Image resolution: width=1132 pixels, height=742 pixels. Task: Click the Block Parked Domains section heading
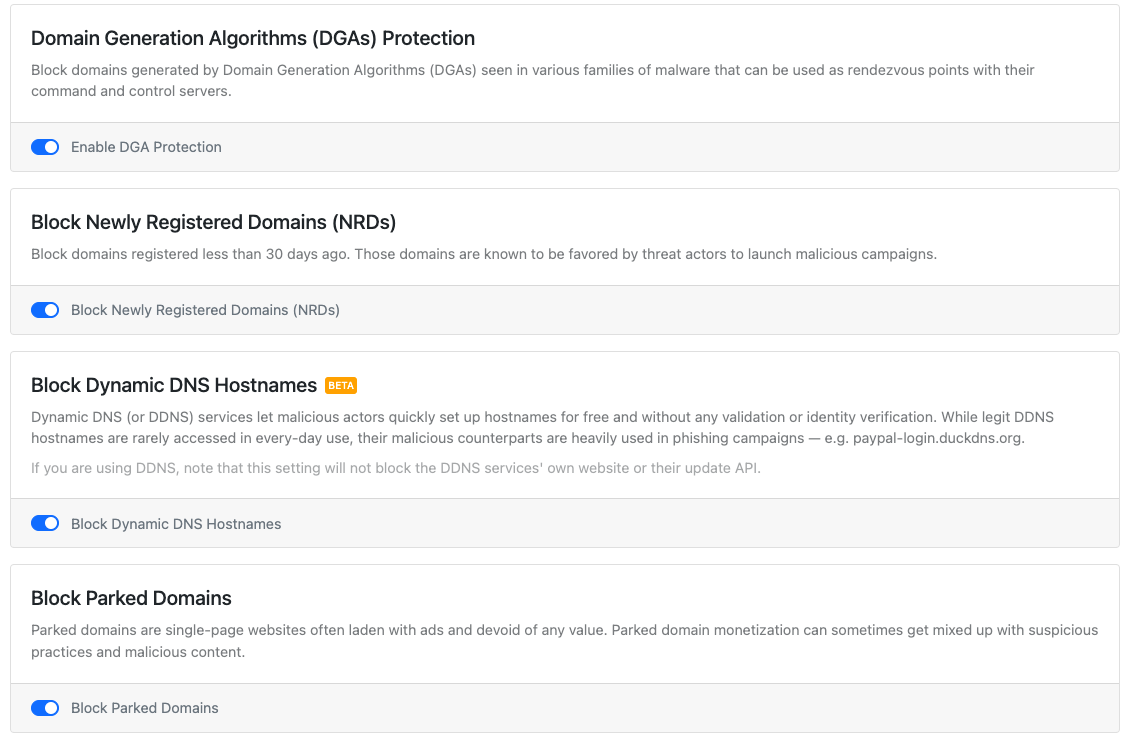pos(131,598)
